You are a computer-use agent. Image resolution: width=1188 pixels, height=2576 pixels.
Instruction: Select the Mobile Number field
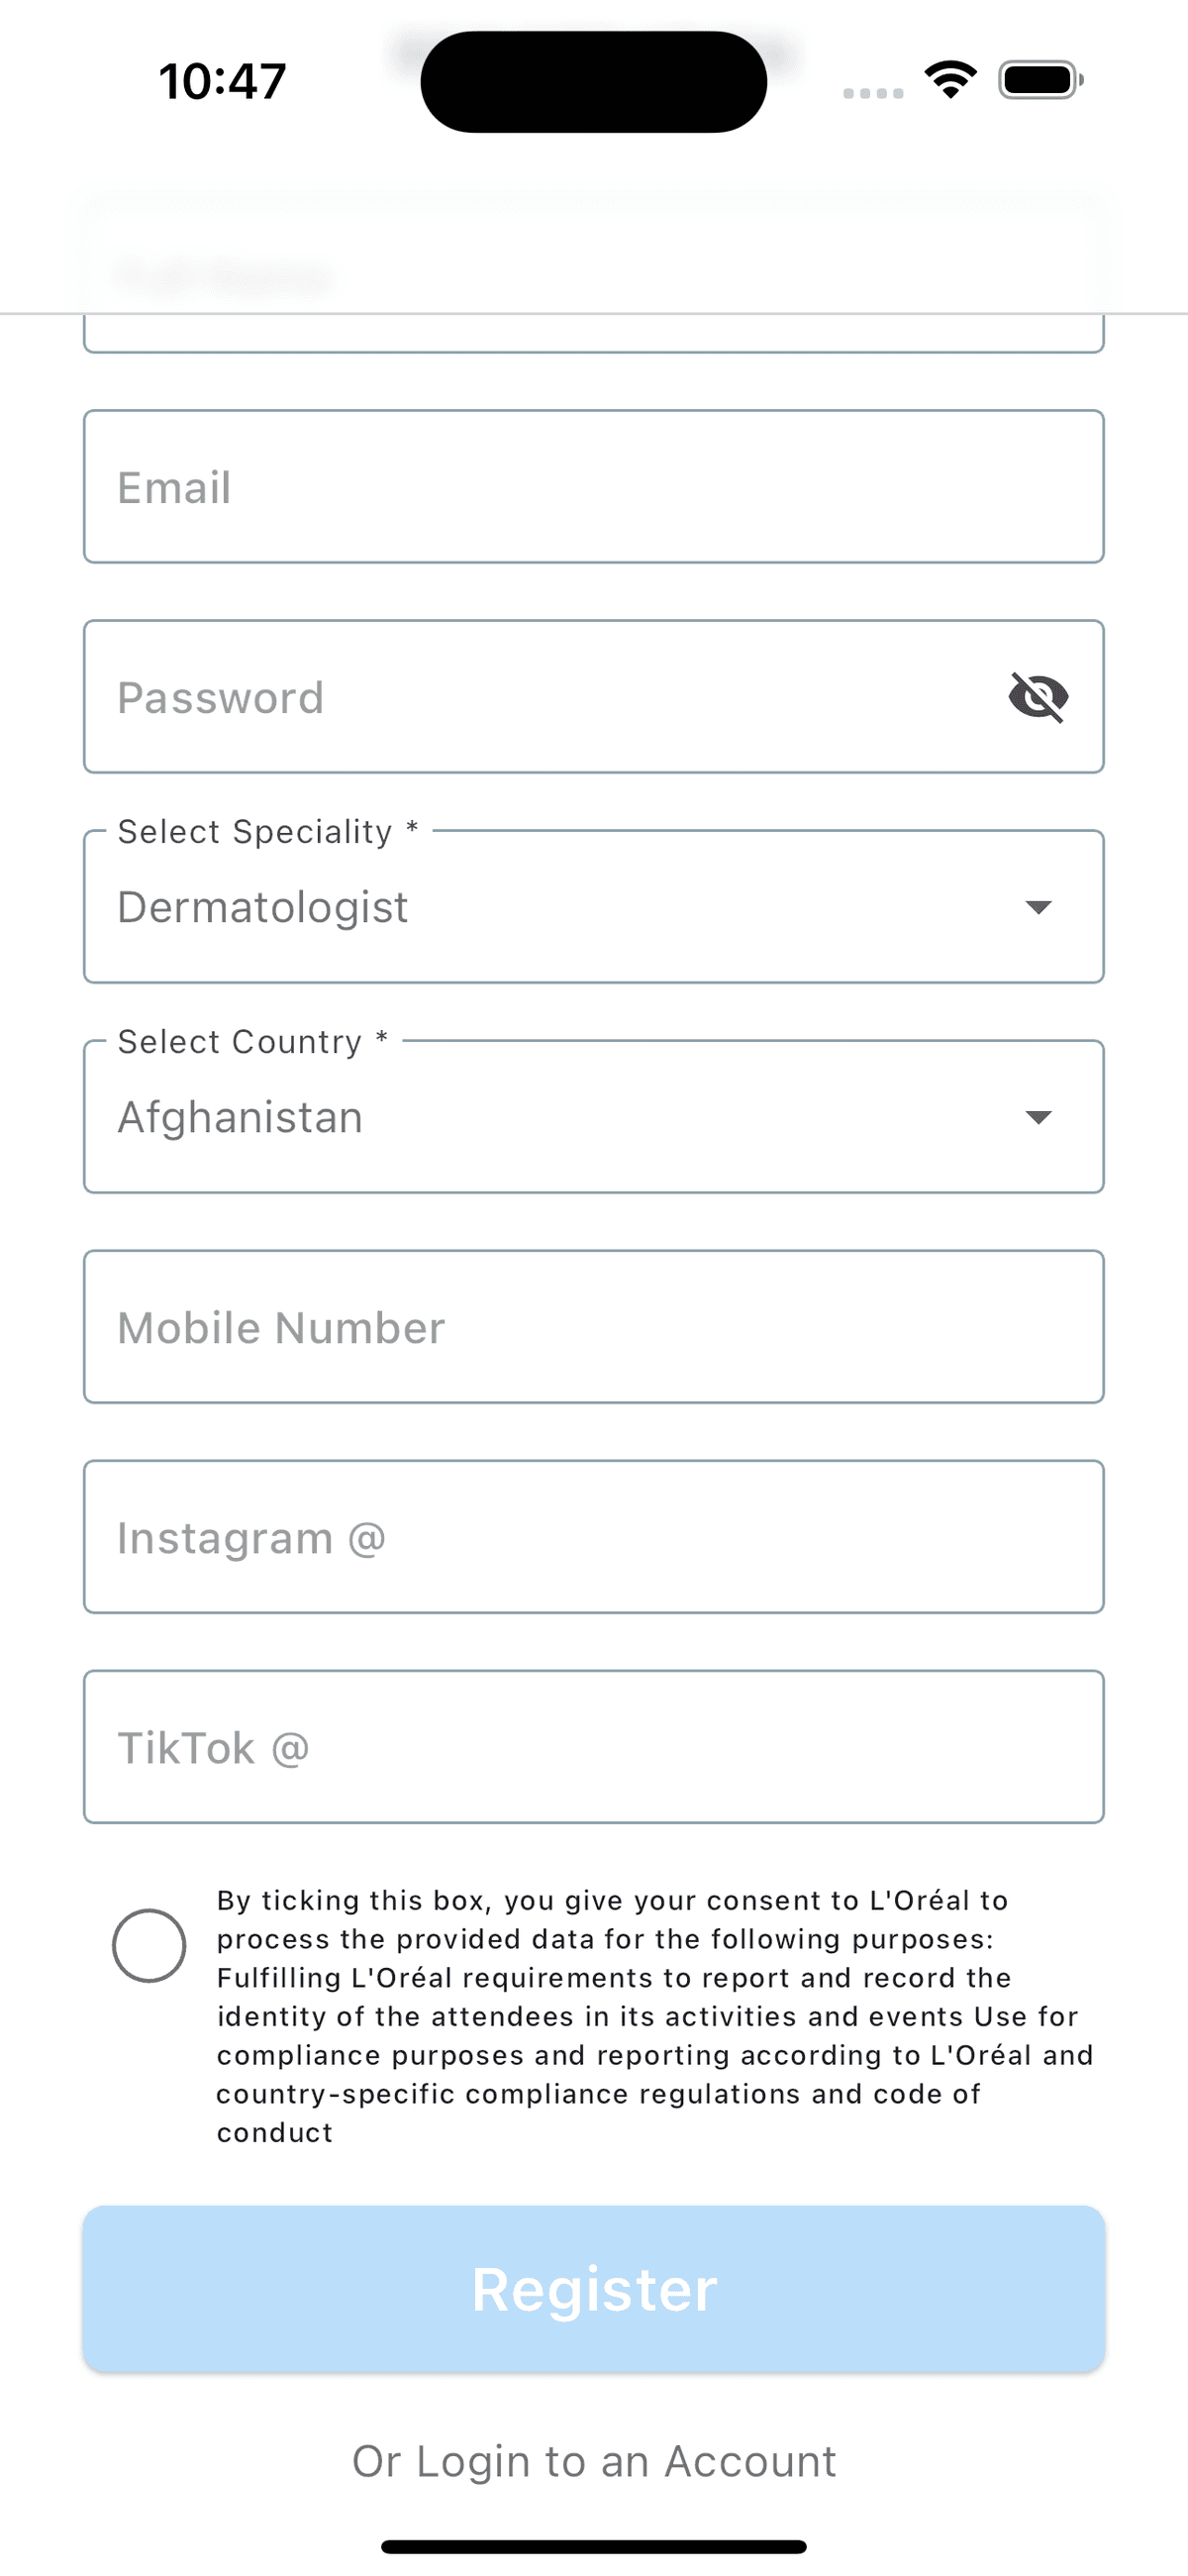click(594, 1327)
